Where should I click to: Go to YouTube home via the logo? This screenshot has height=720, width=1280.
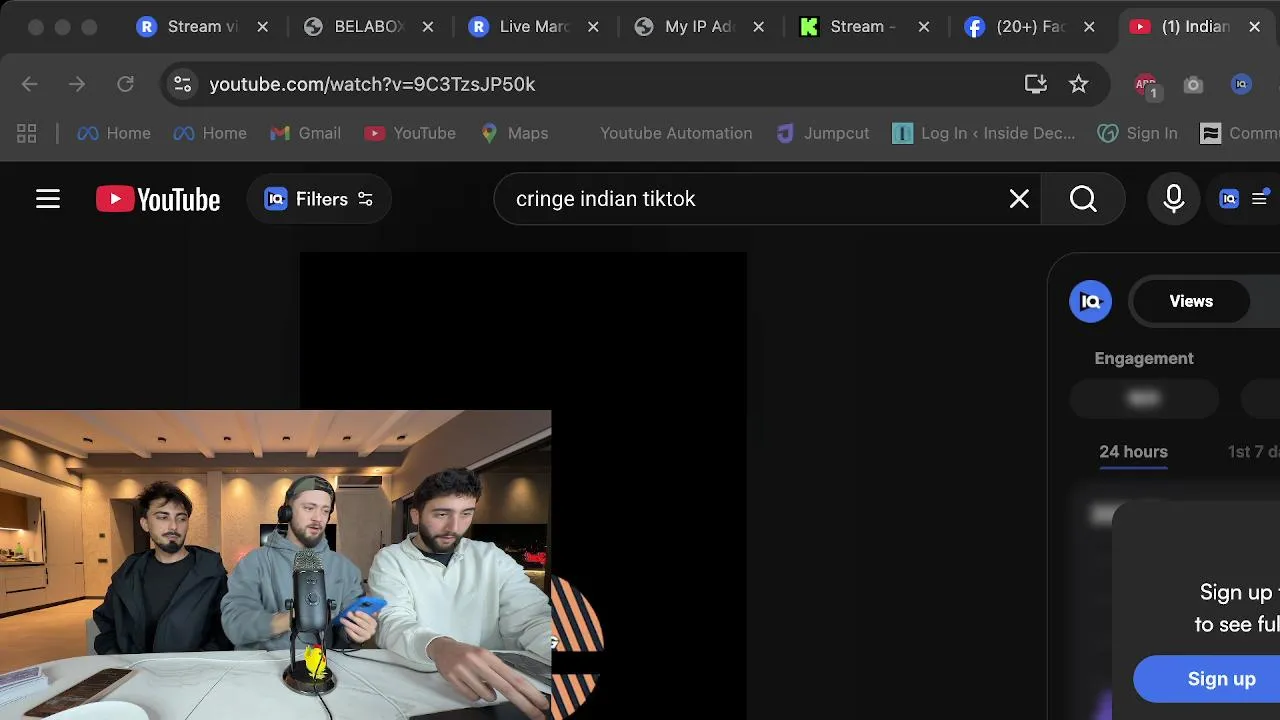(x=158, y=199)
